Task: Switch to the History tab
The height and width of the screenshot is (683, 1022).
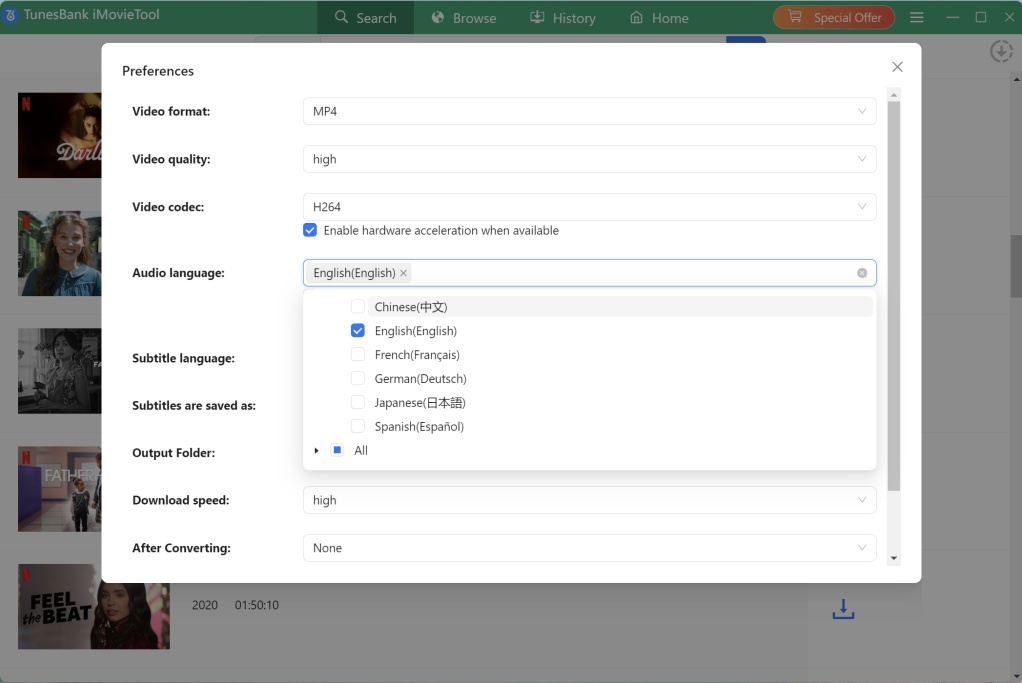Action: (563, 17)
